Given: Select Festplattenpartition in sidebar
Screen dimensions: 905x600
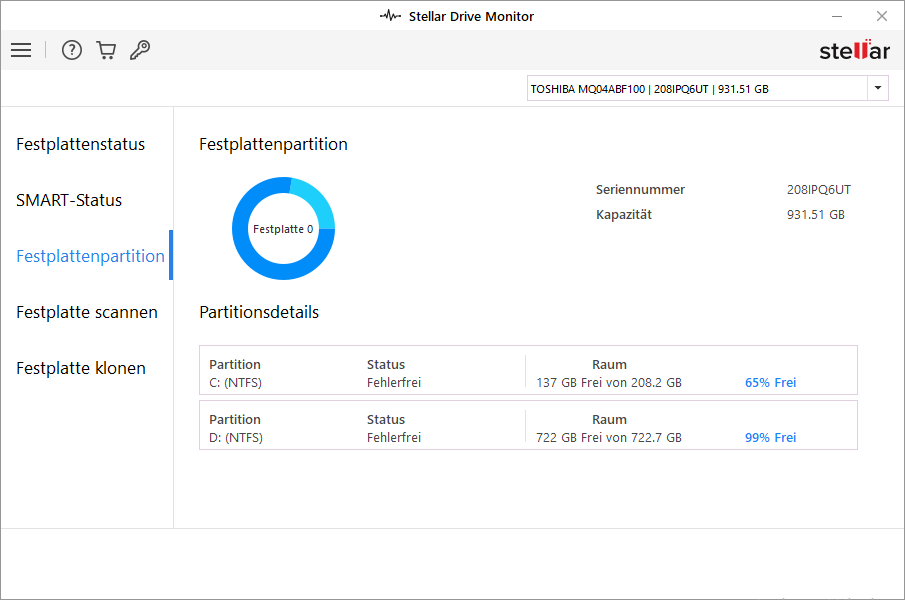Looking at the screenshot, I should (90, 256).
